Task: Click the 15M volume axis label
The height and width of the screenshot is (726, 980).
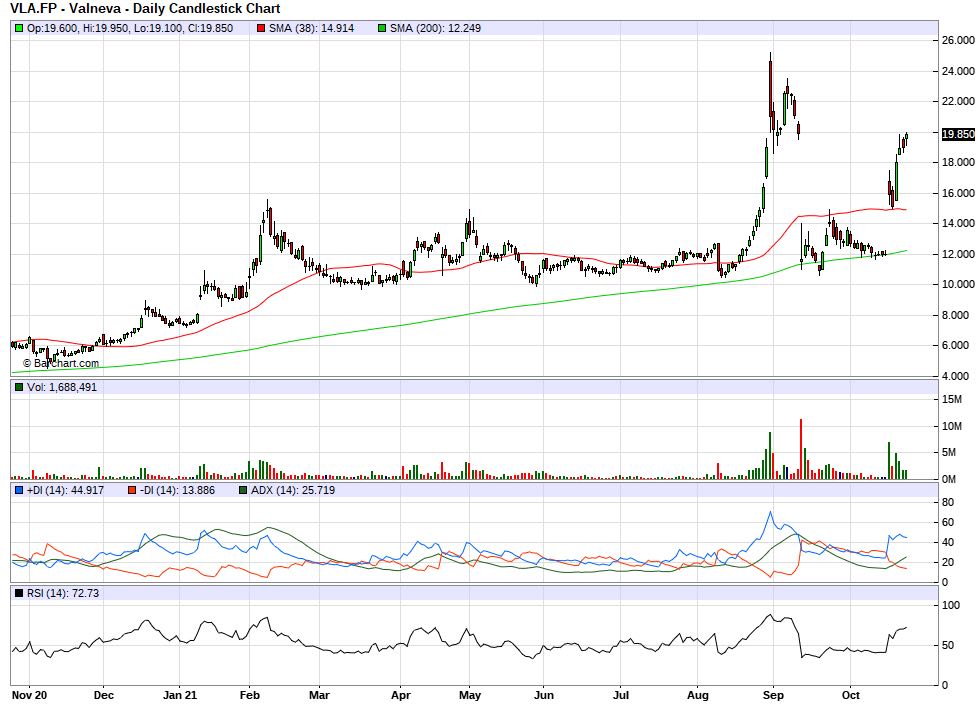Action: coord(952,399)
